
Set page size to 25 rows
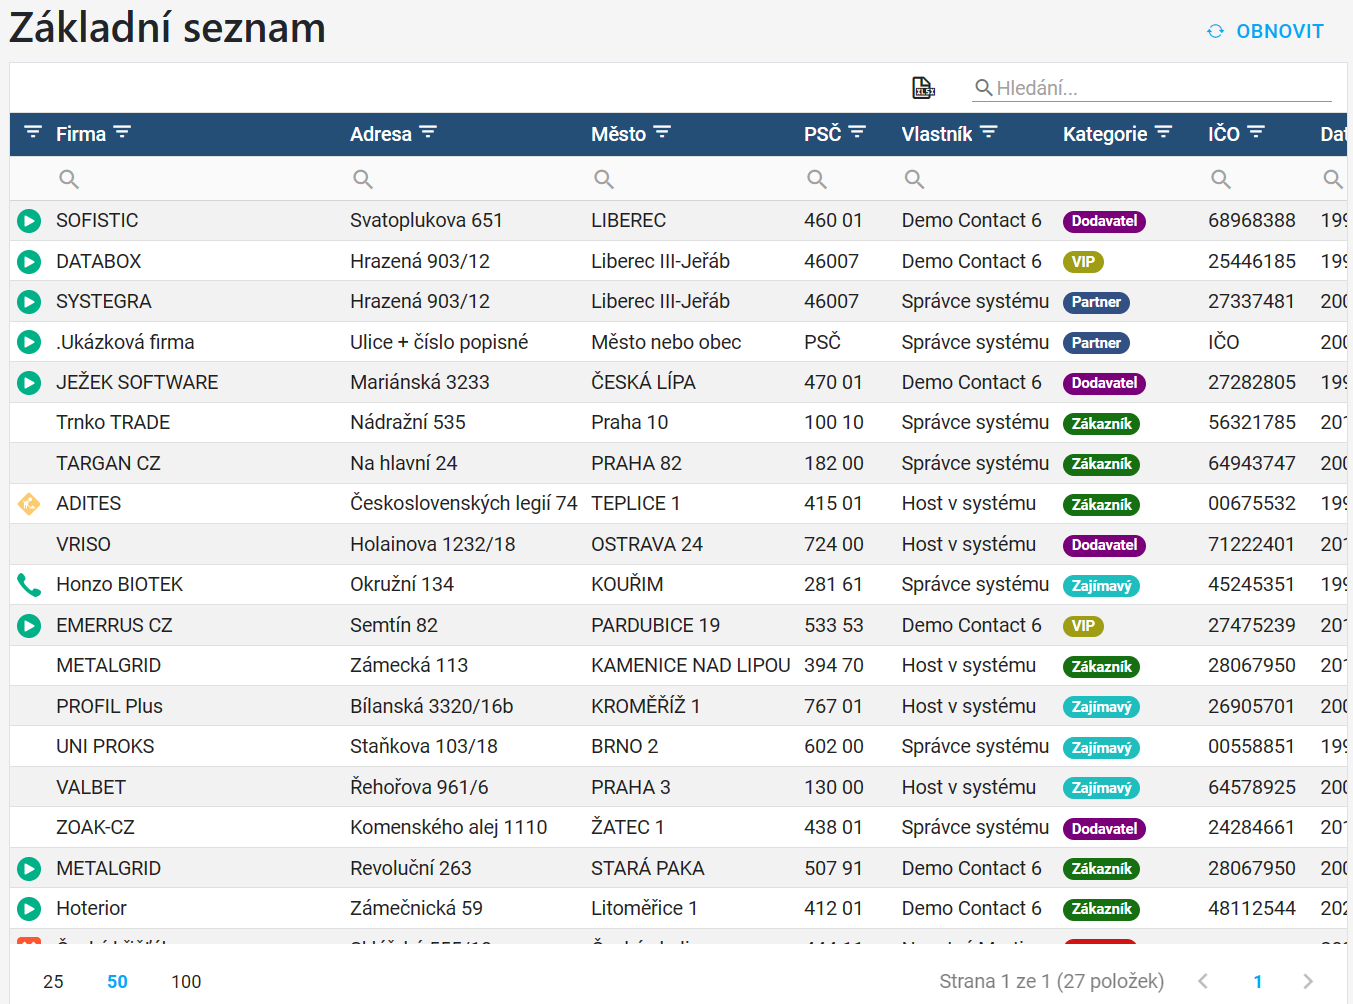(53, 982)
